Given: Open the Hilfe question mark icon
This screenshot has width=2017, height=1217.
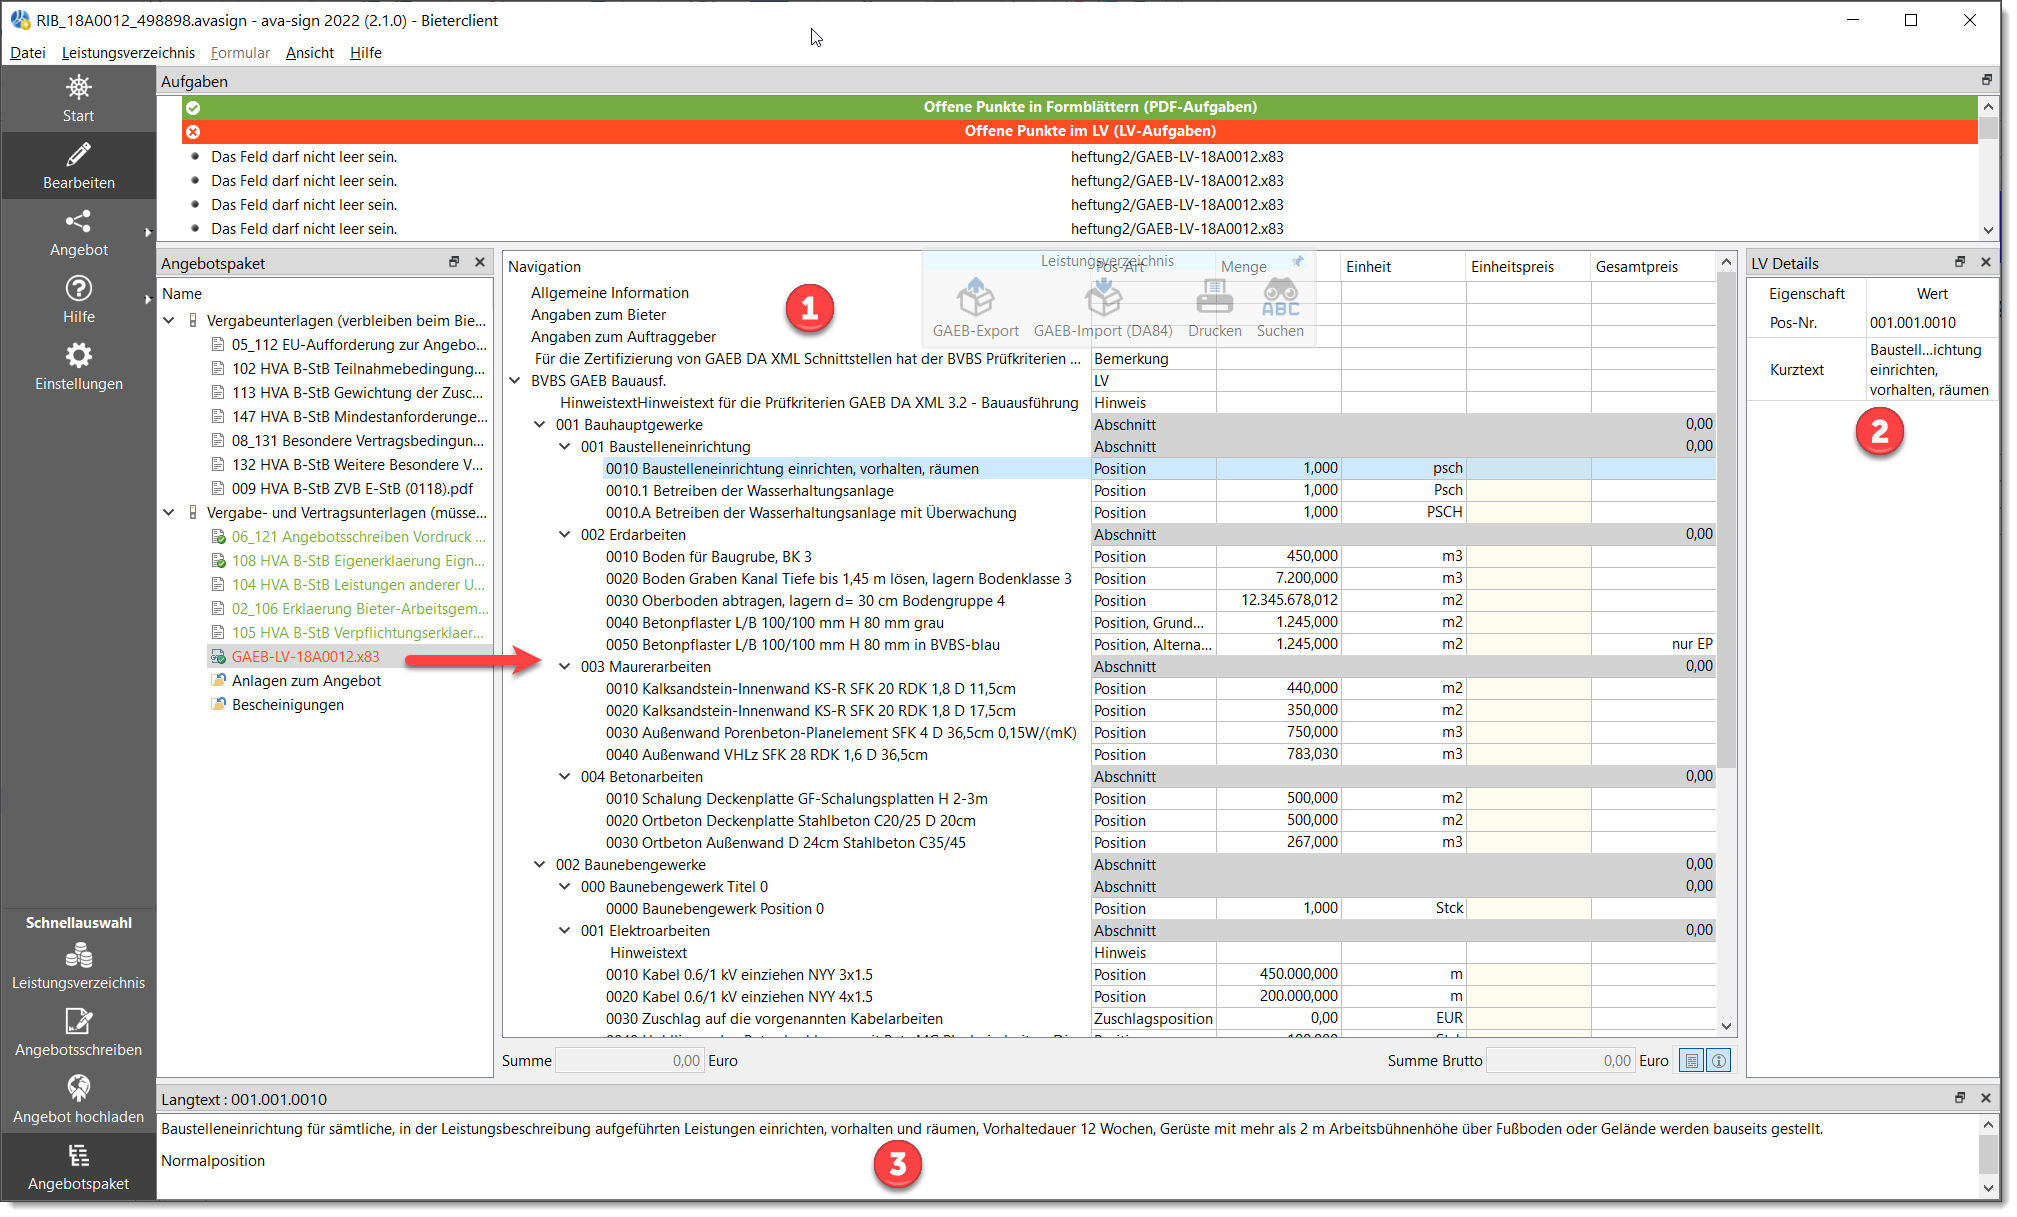Looking at the screenshot, I should coord(78,288).
